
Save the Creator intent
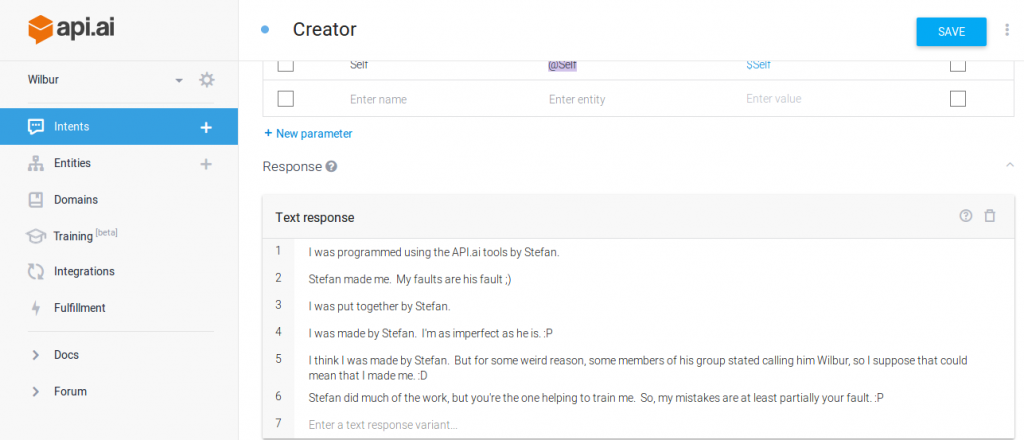[951, 32]
